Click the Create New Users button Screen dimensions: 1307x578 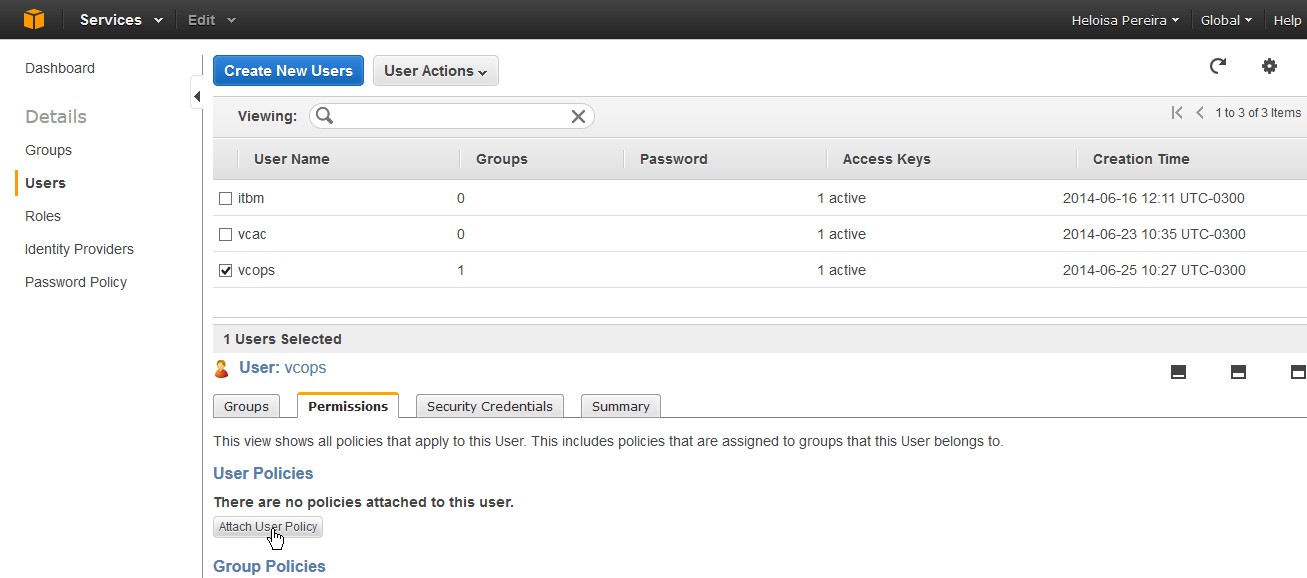(x=288, y=71)
